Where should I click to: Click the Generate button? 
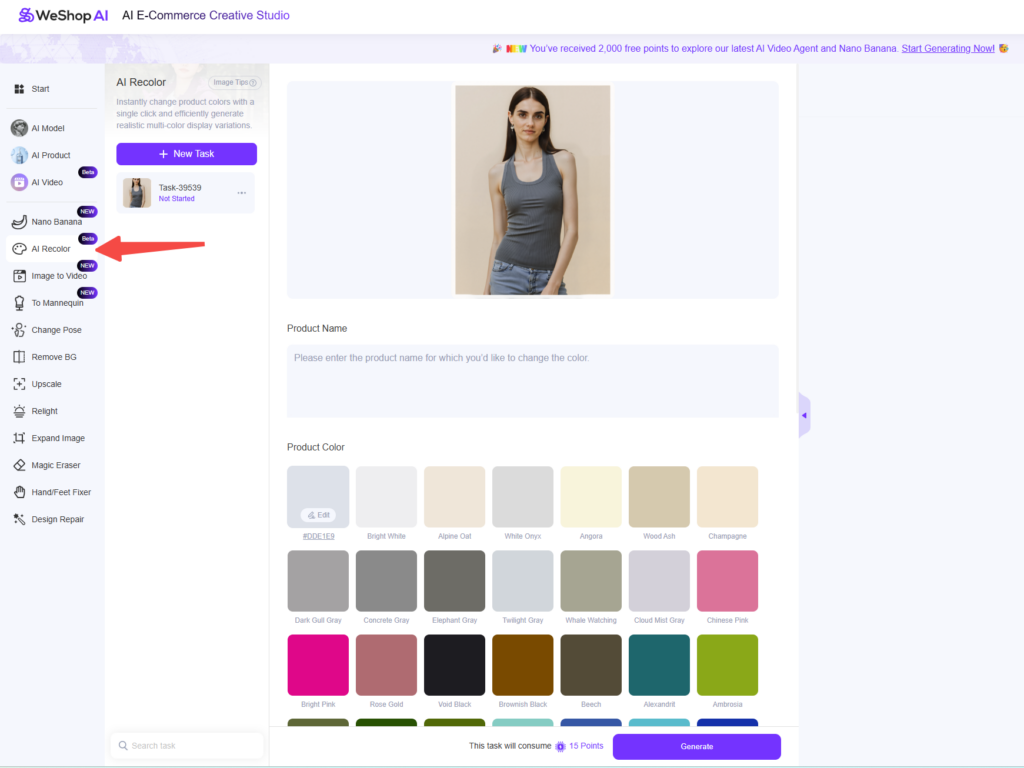click(696, 746)
